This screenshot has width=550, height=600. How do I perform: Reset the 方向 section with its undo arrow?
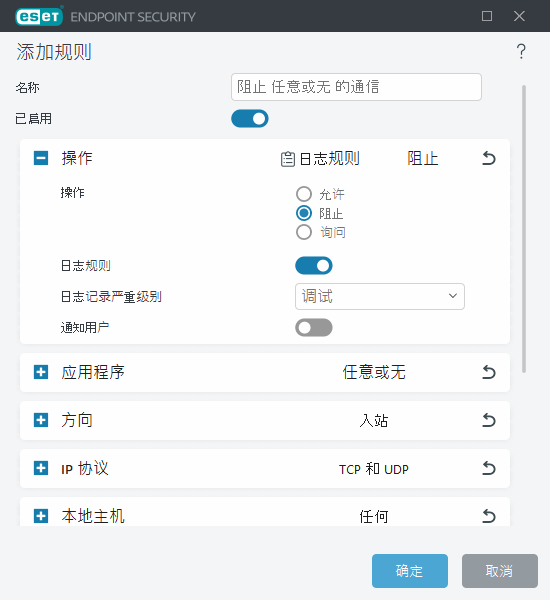tap(488, 420)
